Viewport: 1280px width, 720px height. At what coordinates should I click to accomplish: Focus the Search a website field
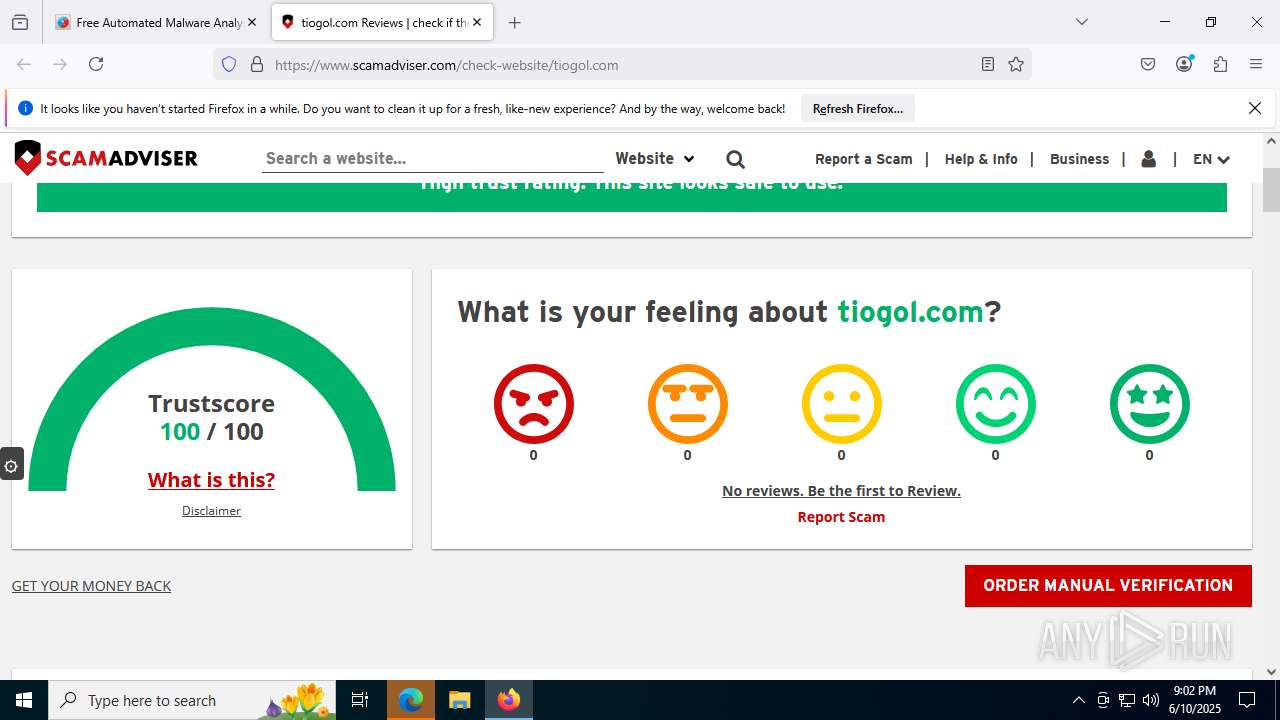click(x=432, y=158)
